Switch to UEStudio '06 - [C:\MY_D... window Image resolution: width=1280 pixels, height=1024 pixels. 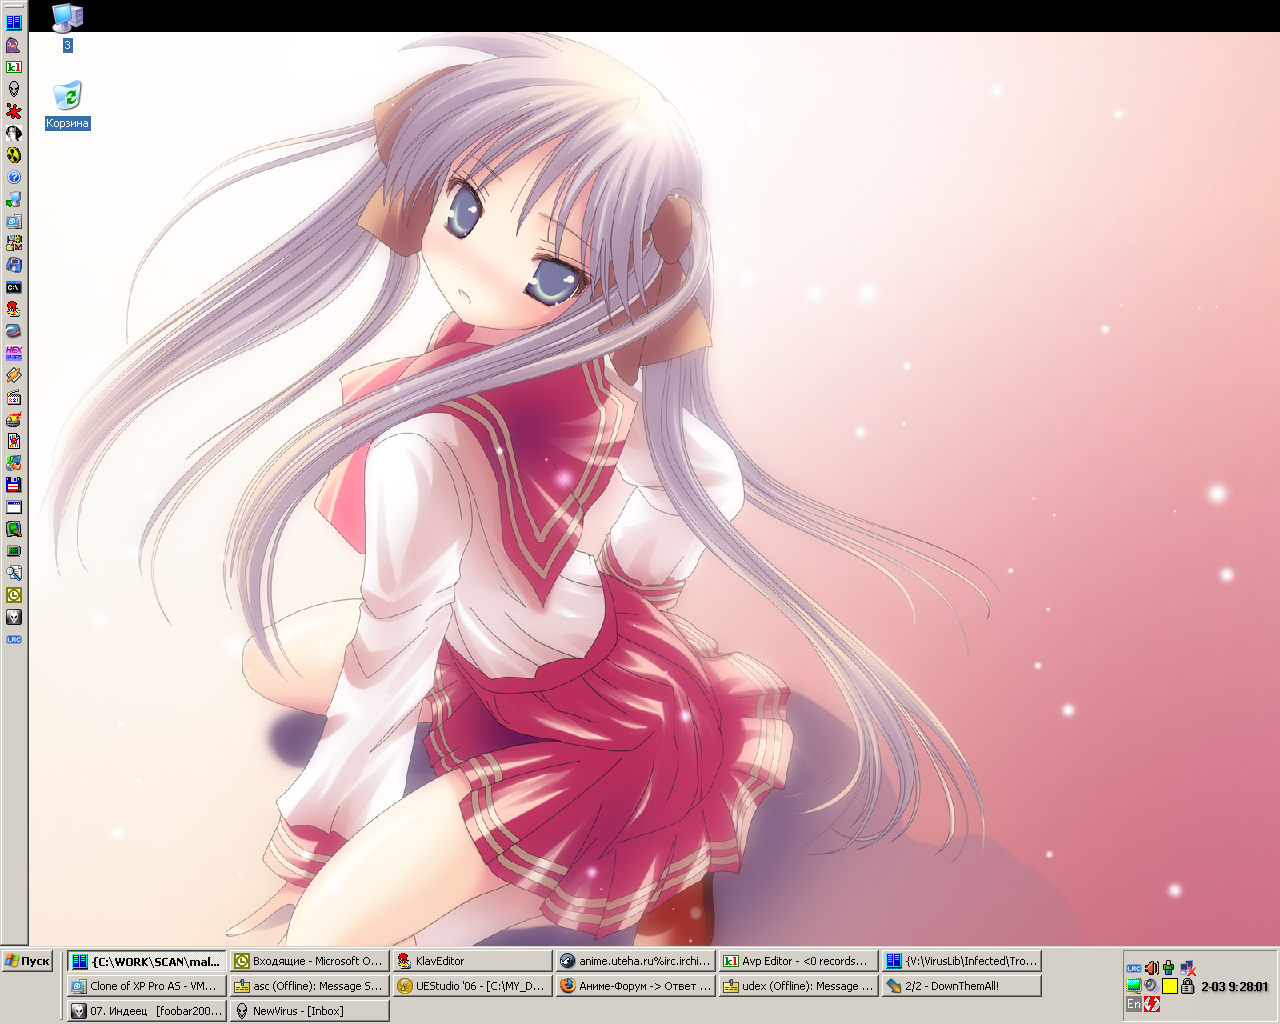473,986
